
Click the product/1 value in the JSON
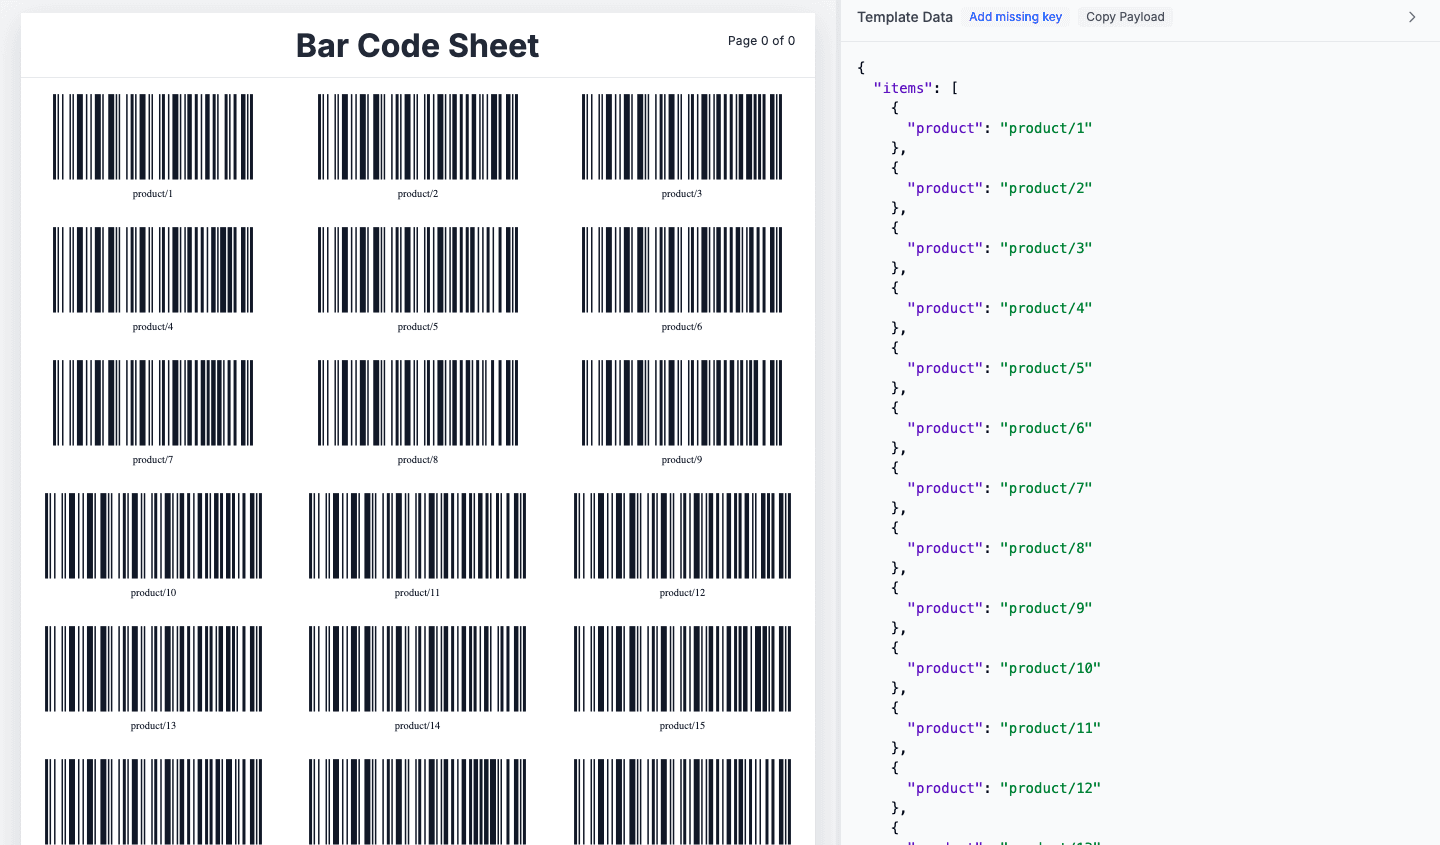(x=1046, y=127)
